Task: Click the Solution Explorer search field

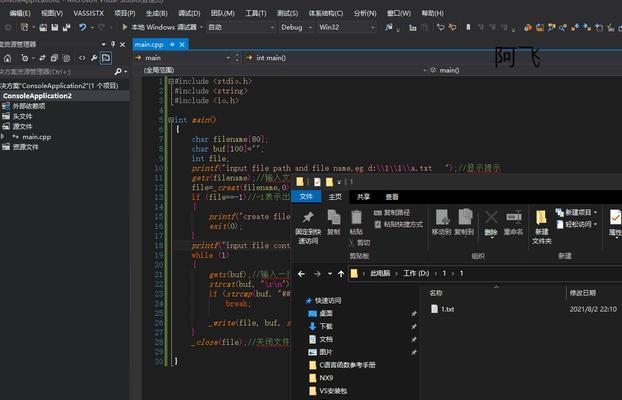Action: [x=56, y=72]
